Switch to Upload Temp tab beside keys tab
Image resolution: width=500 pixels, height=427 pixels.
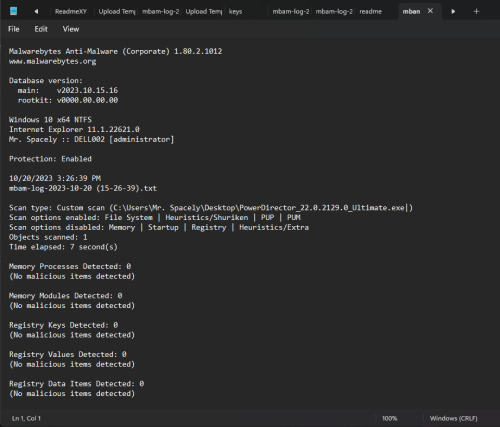(x=204, y=11)
